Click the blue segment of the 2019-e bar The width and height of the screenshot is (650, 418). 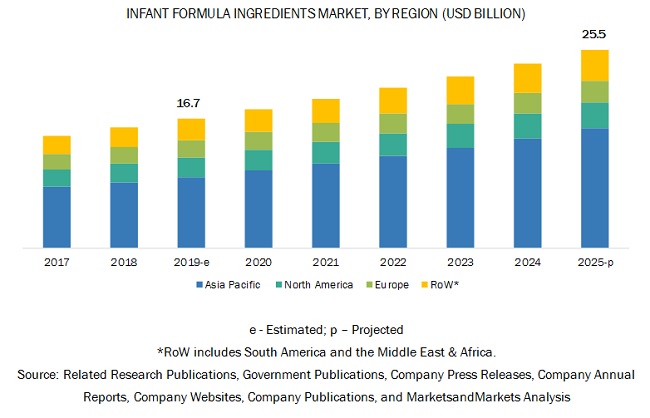tap(191, 212)
